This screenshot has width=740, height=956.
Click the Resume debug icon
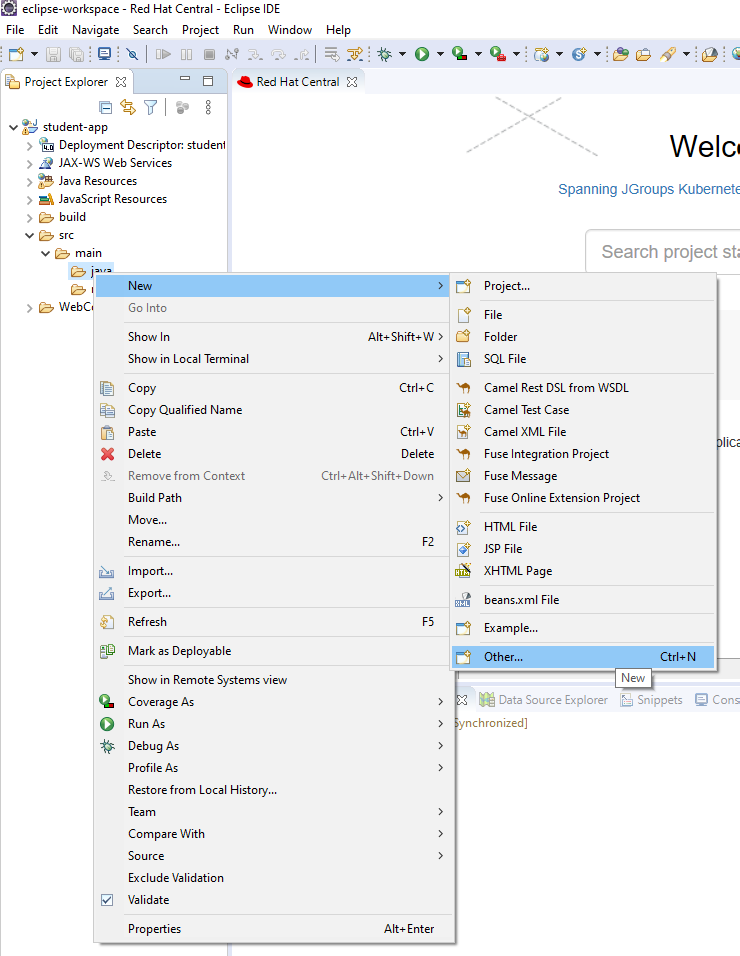pyautogui.click(x=163, y=54)
